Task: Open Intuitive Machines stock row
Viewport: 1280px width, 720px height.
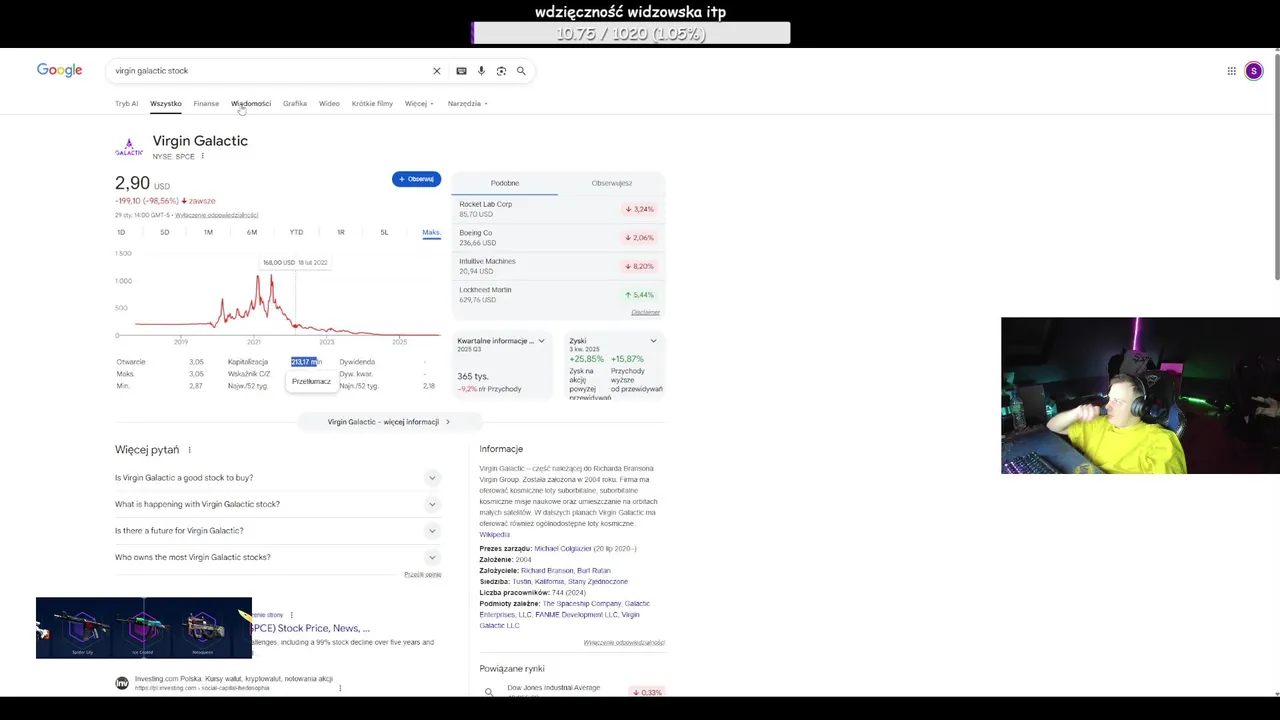Action: tap(558, 266)
